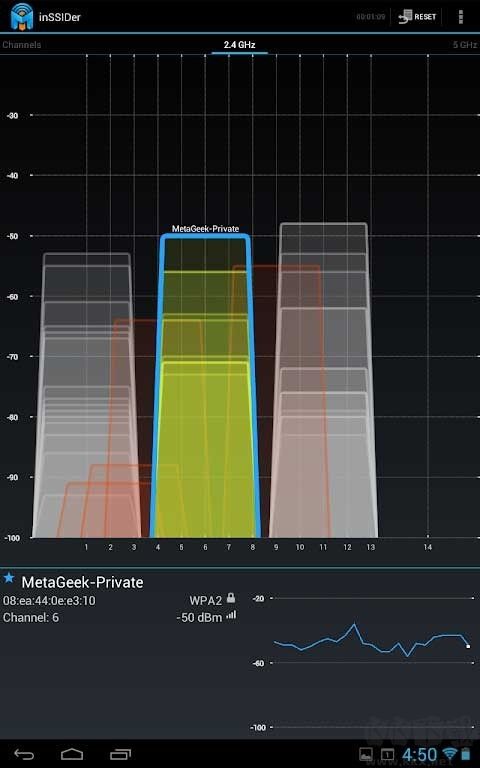Open the Channels tab
Viewport: 480px width, 768px height.
tap(22, 45)
